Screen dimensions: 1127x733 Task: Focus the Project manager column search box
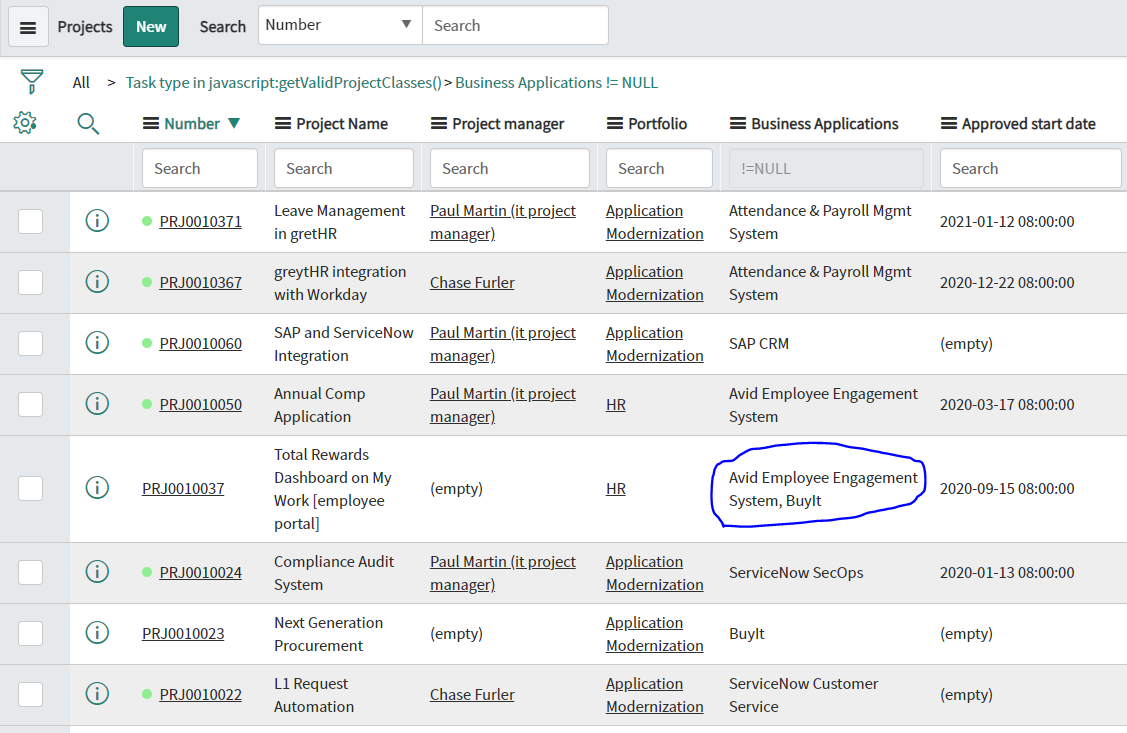tap(510, 168)
